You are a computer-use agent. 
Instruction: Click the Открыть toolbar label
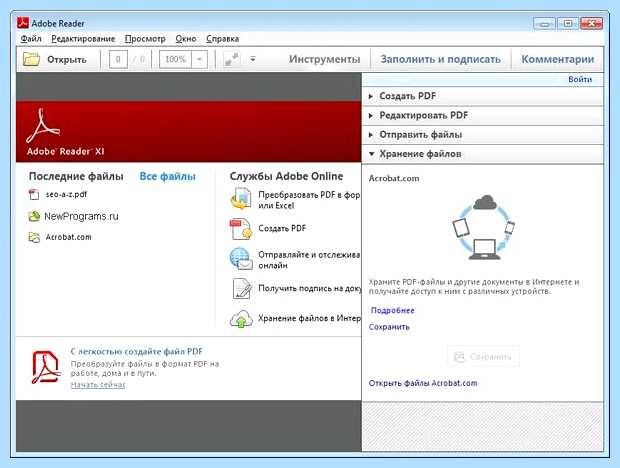(x=67, y=60)
